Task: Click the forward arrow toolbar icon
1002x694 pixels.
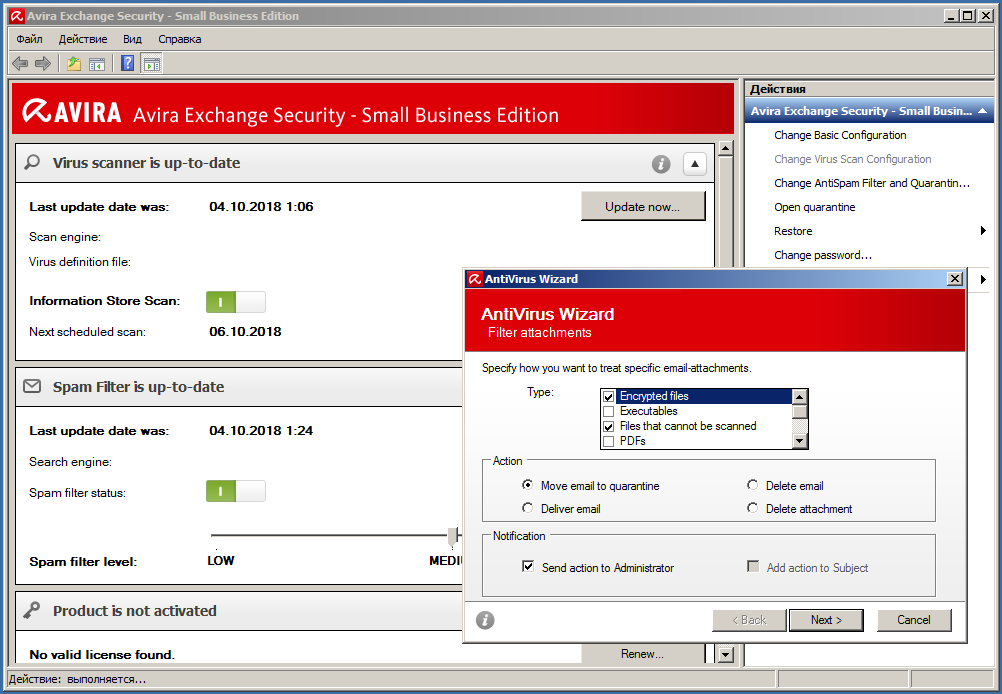Action: pos(43,63)
